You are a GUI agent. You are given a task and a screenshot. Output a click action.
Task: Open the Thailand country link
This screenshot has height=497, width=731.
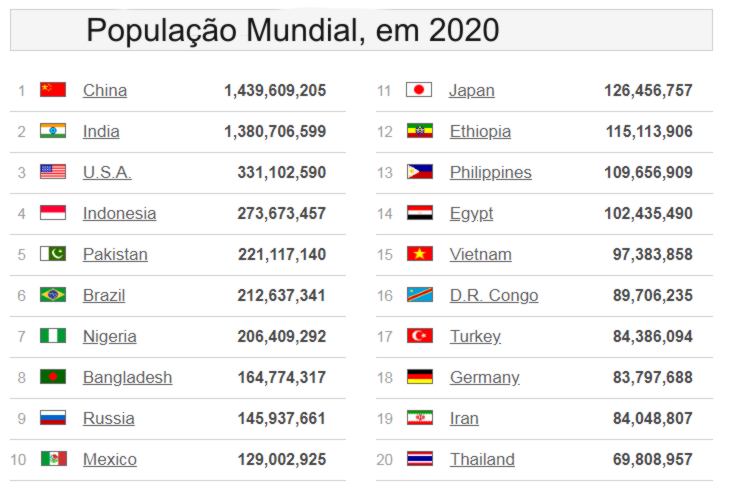pos(482,459)
